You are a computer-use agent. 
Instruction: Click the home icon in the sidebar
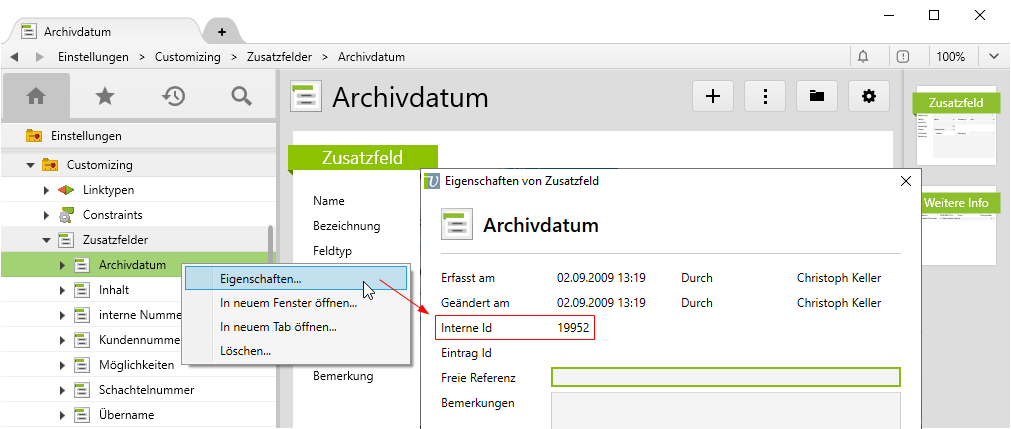(36, 96)
